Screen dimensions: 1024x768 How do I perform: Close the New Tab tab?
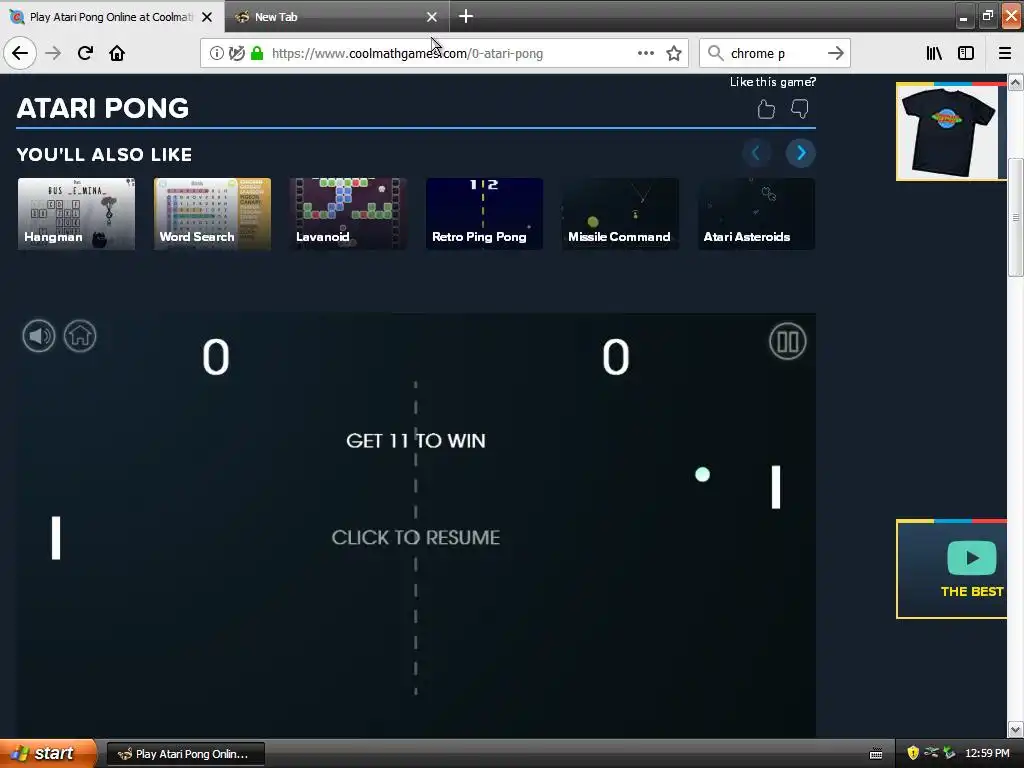[432, 17]
